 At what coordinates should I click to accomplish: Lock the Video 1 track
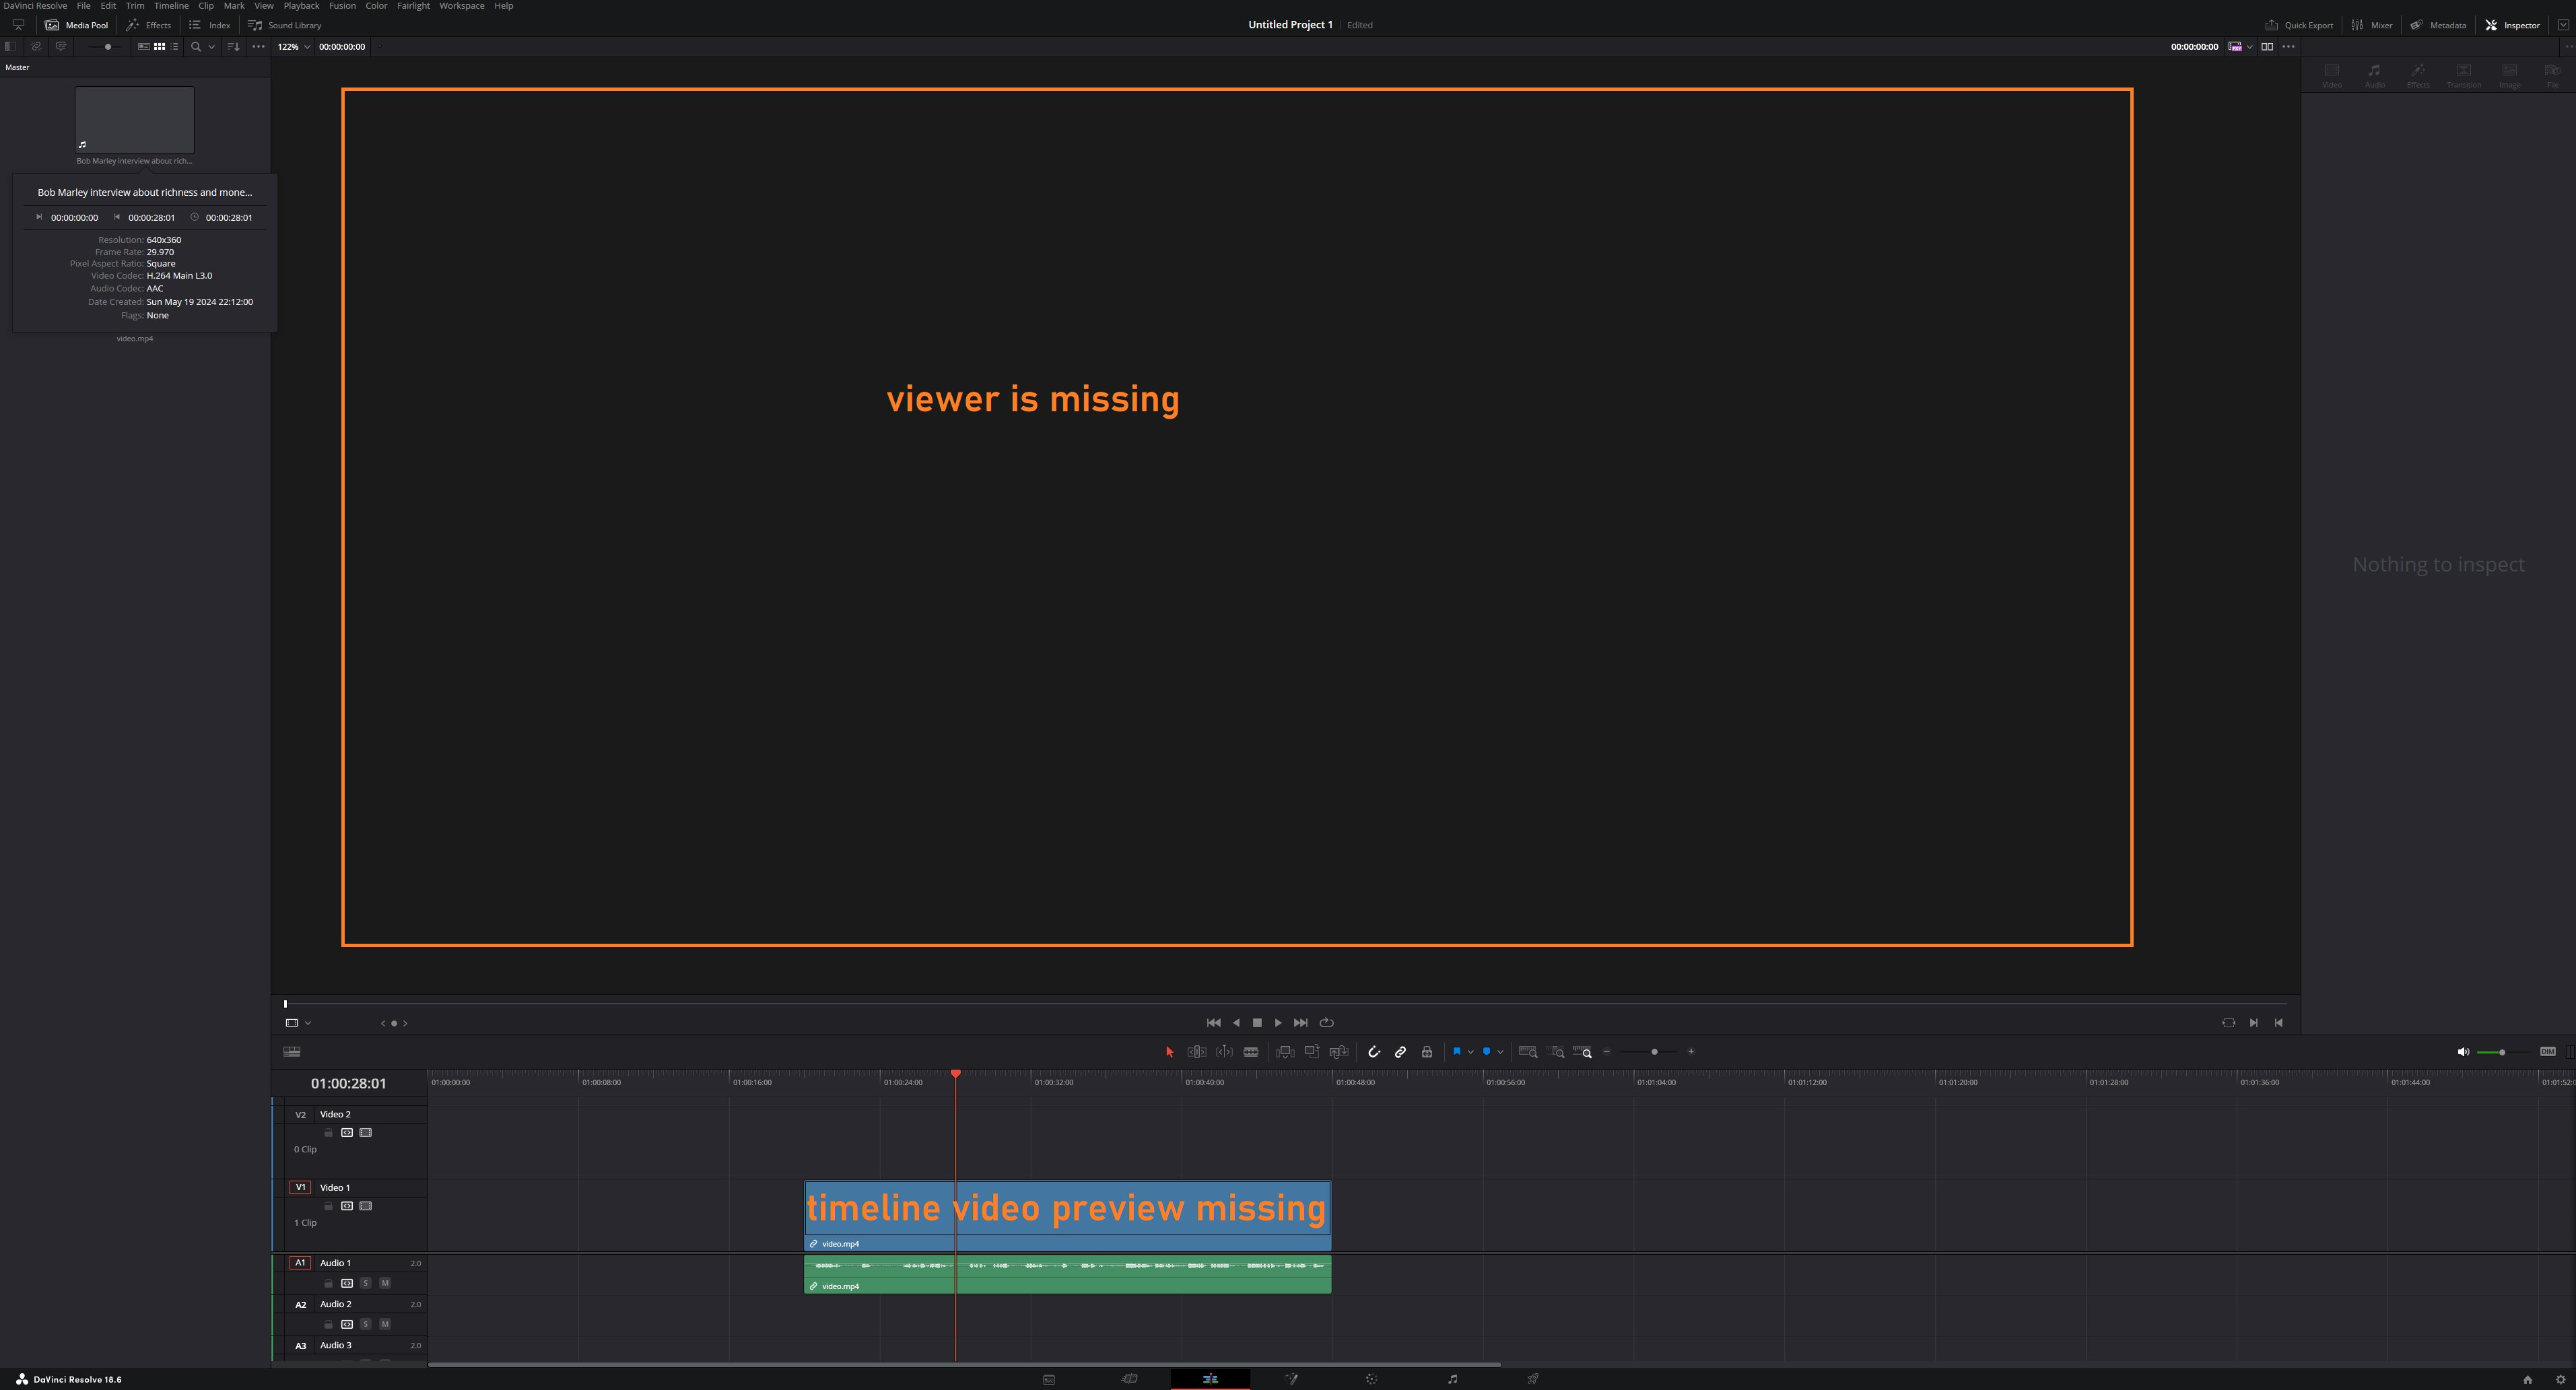(328, 1207)
